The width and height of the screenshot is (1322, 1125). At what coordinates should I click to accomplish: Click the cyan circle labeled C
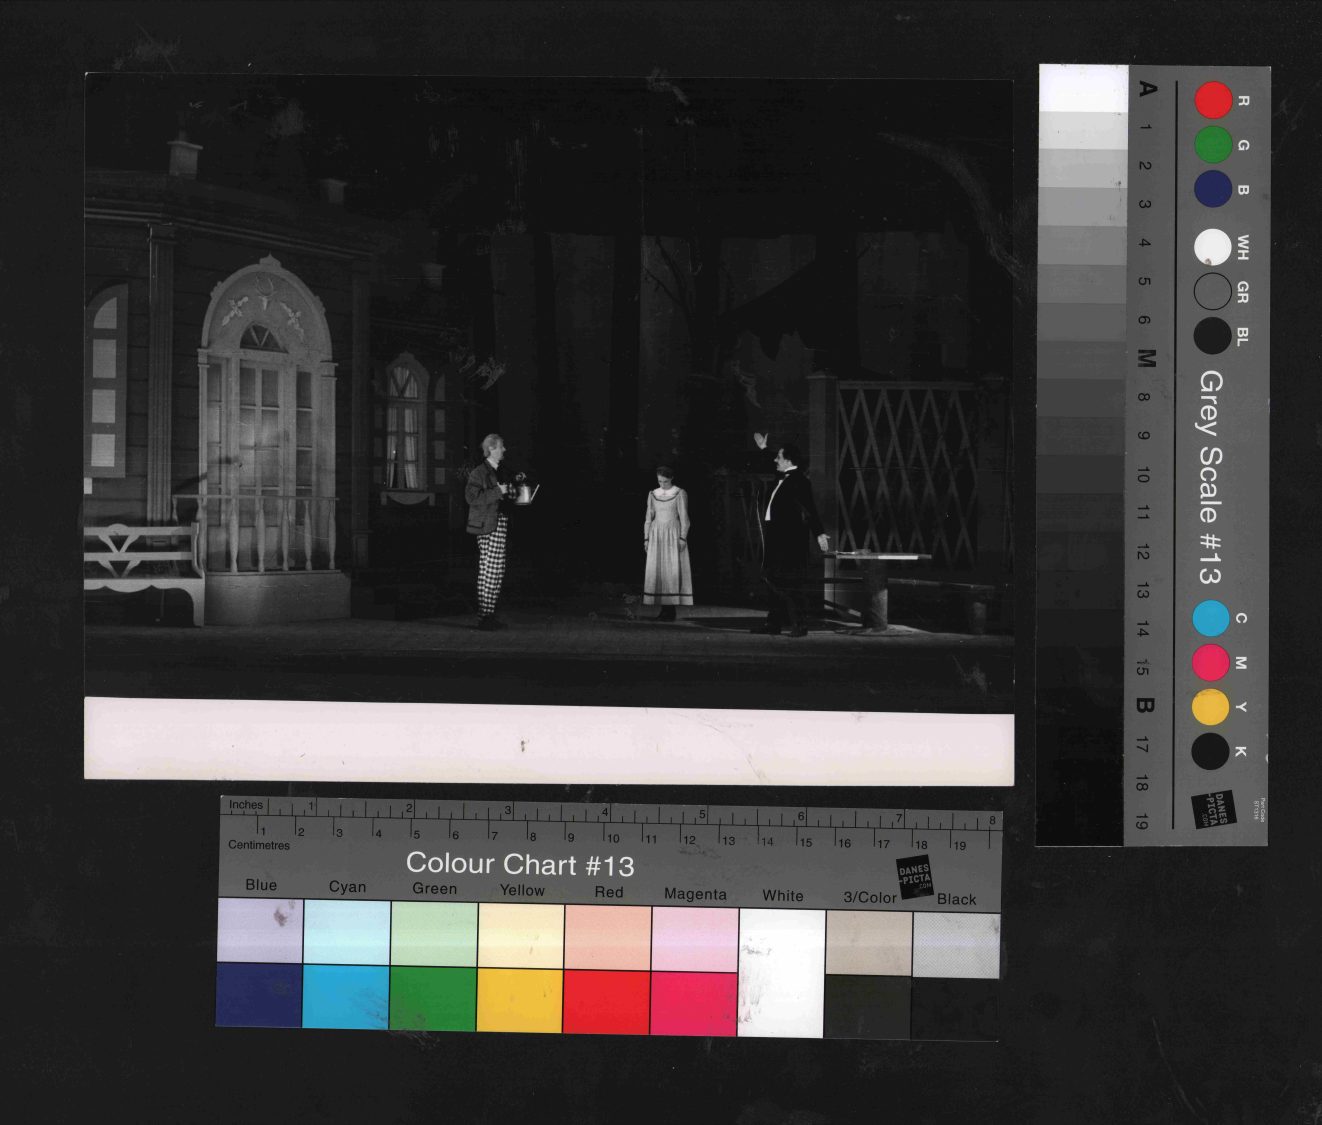pyautogui.click(x=1211, y=619)
